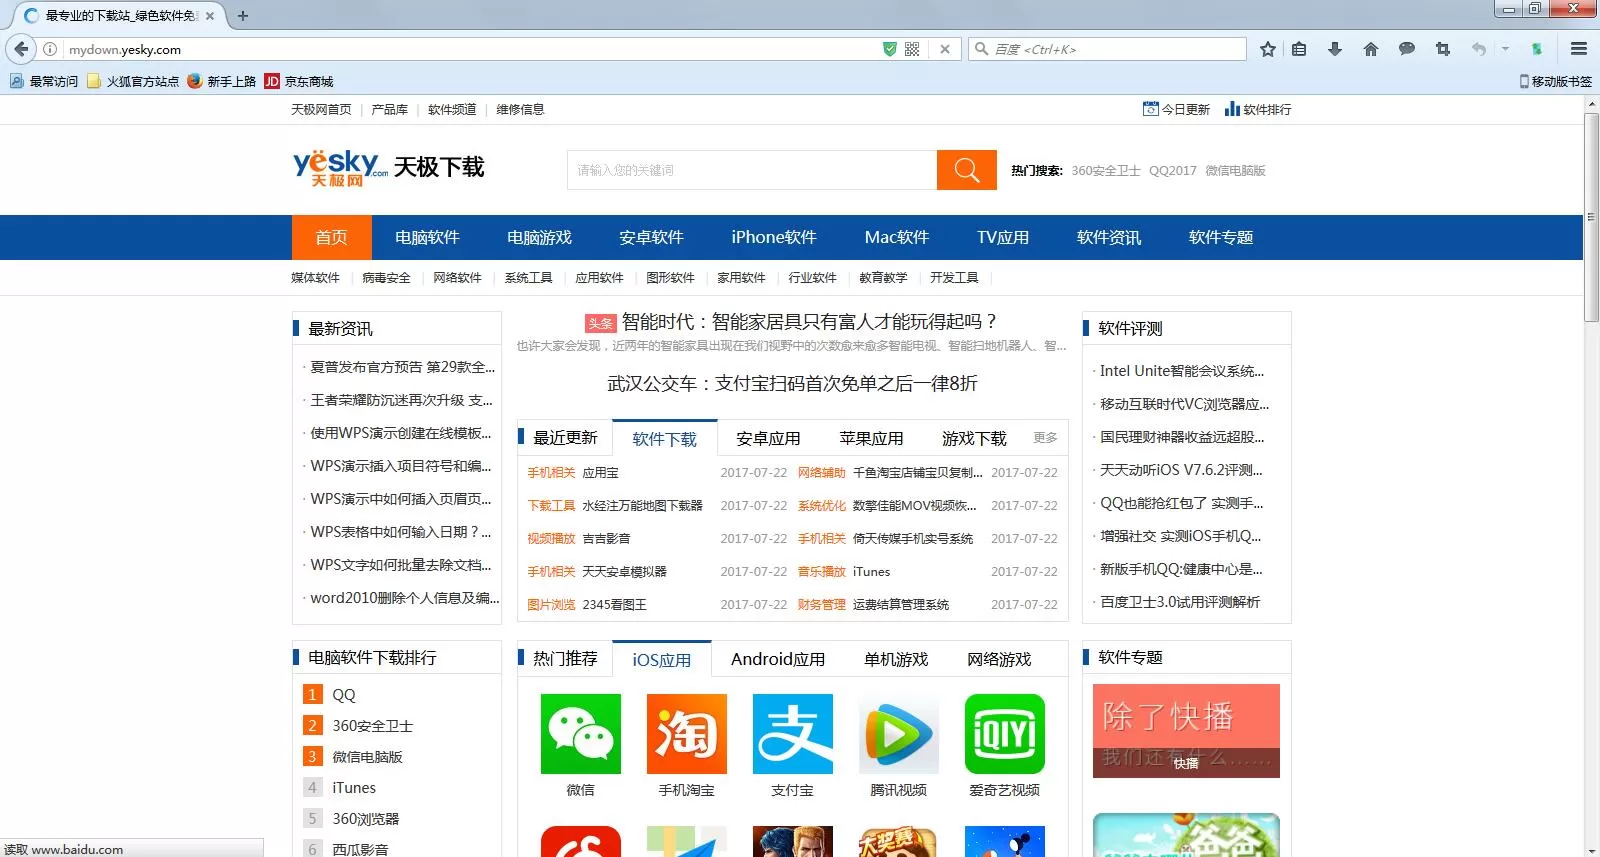Screen dimensions: 1600x857
Task: Click 更多 link in 最近更新 section
Action: [1045, 438]
